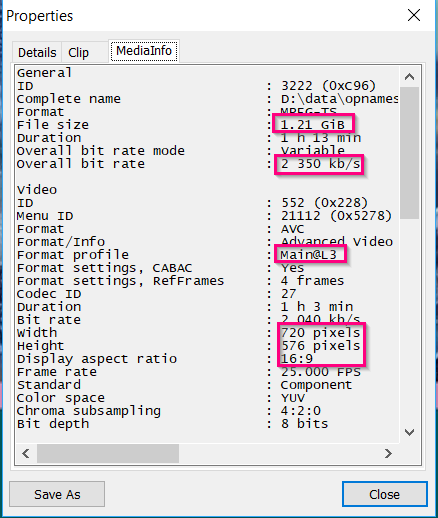
Task: Click the horizontal scrollbar left arrow
Action: (x=26, y=453)
